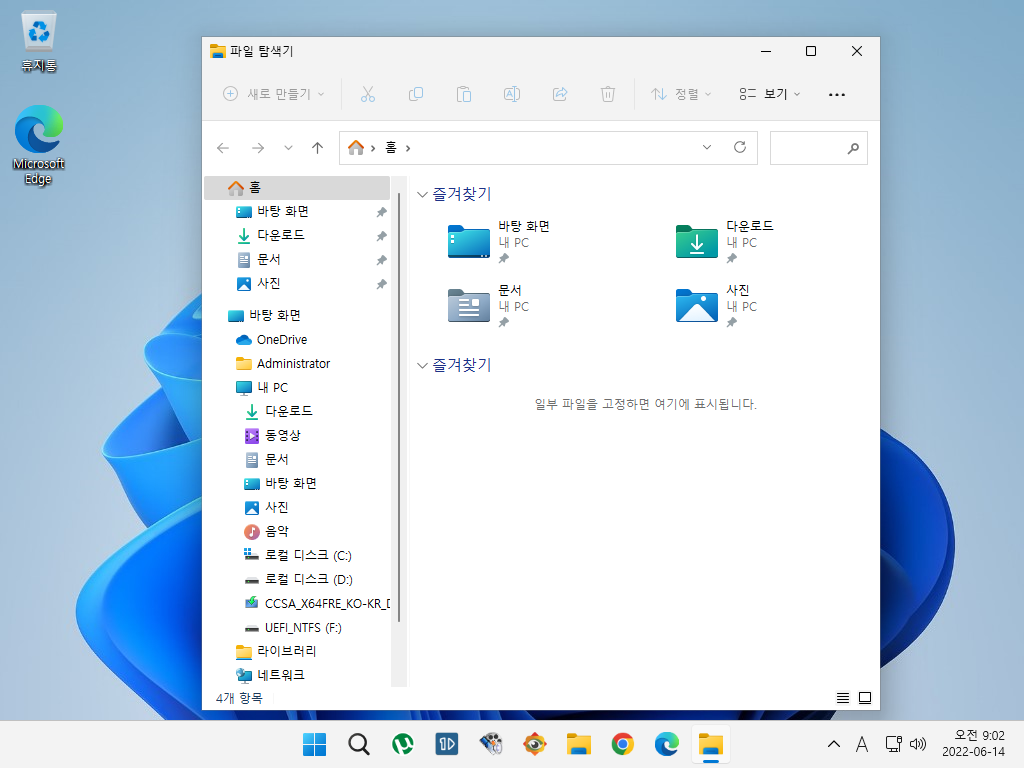Unpin 사진 using its sidebar pin icon
This screenshot has height=768, width=1024.
(381, 284)
